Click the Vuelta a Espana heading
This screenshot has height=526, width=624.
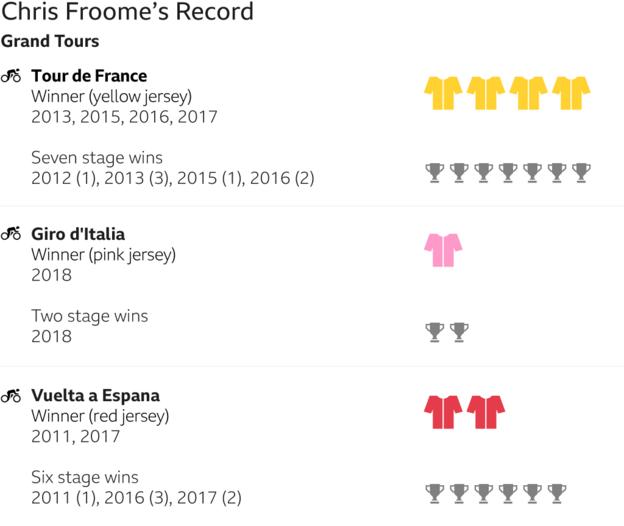pyautogui.click(x=96, y=395)
